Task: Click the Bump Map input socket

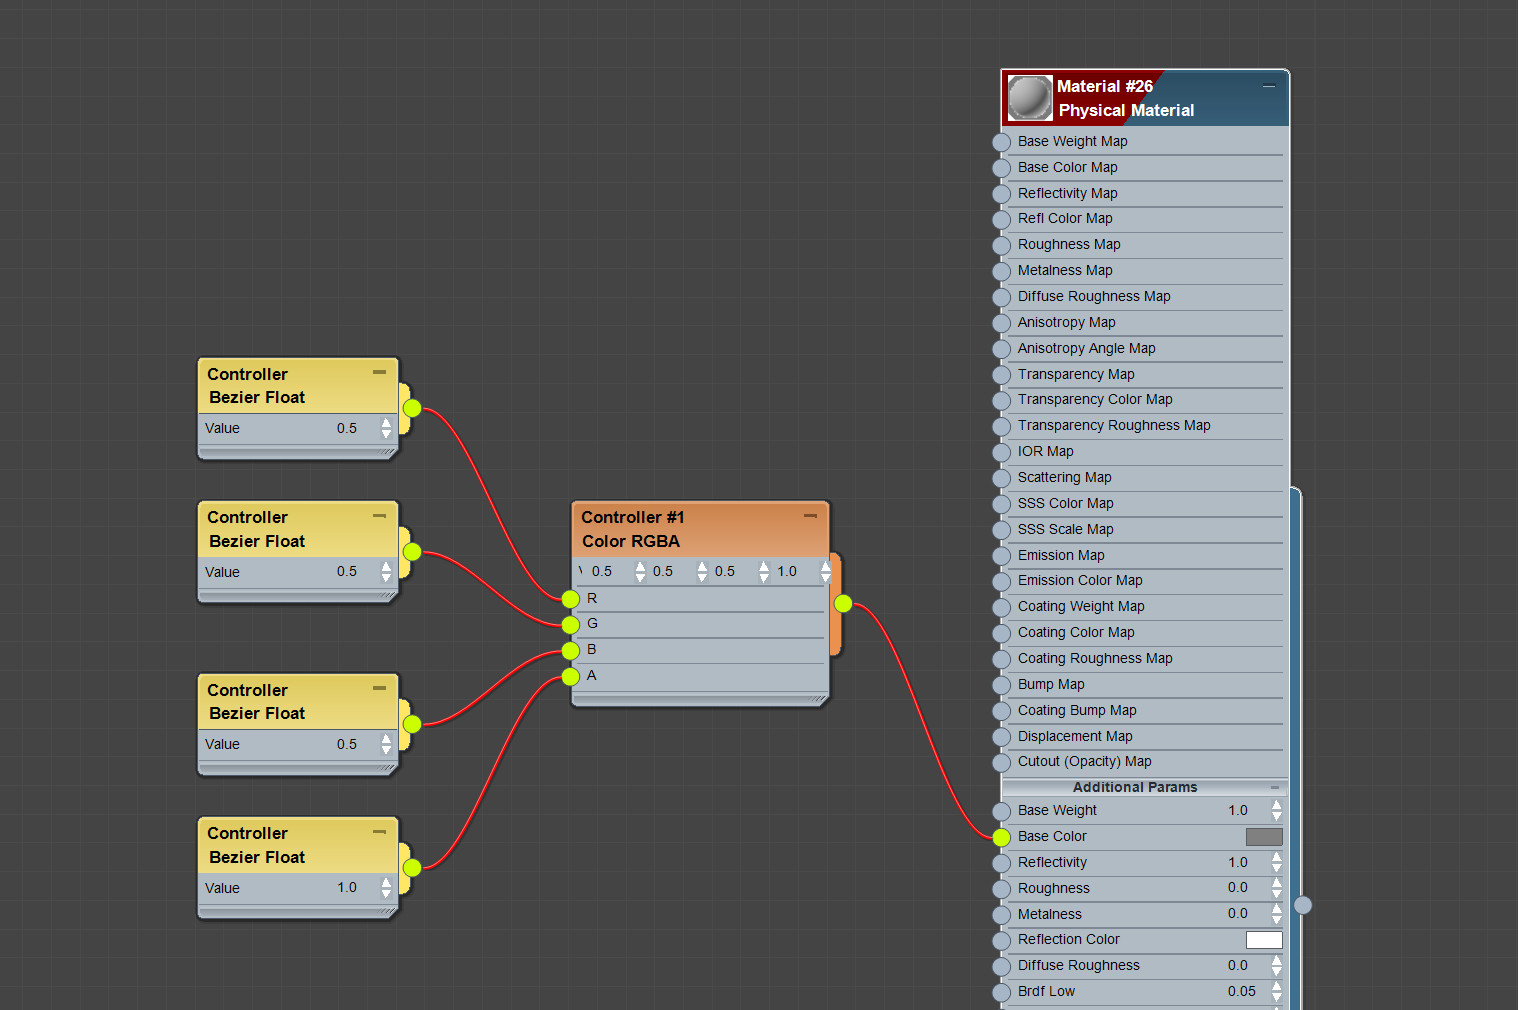Action: 1002,685
